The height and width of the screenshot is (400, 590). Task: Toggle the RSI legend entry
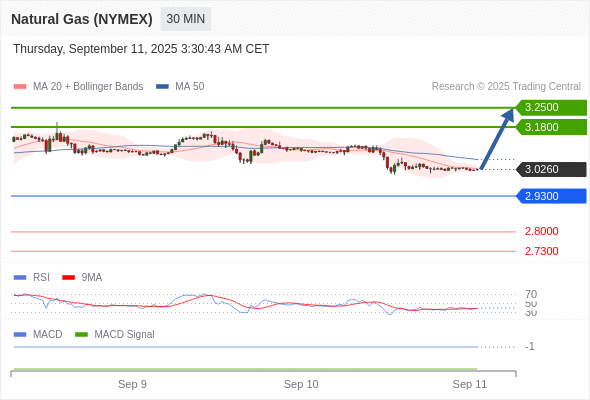click(32, 277)
